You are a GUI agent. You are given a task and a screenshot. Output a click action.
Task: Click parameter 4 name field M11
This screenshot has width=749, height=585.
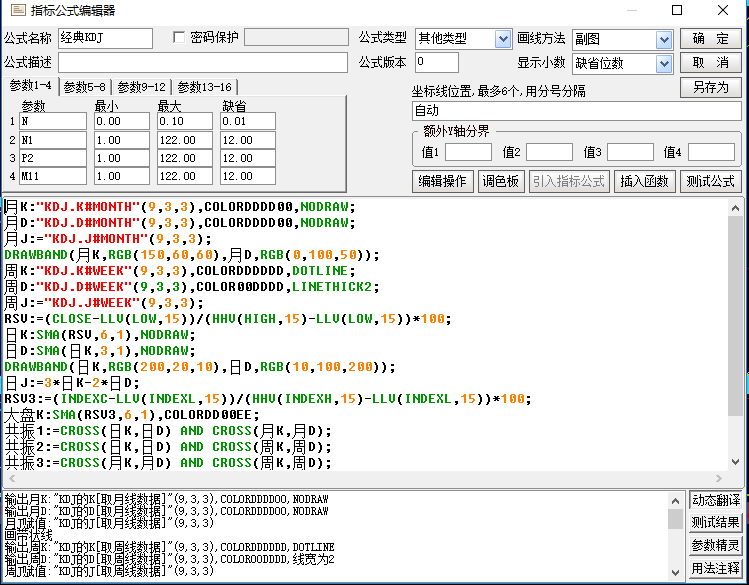[53, 176]
